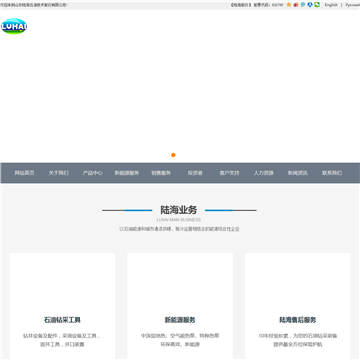Click the yellow star (Qzone) share icon
This screenshot has width=360, height=360.
point(289,5)
